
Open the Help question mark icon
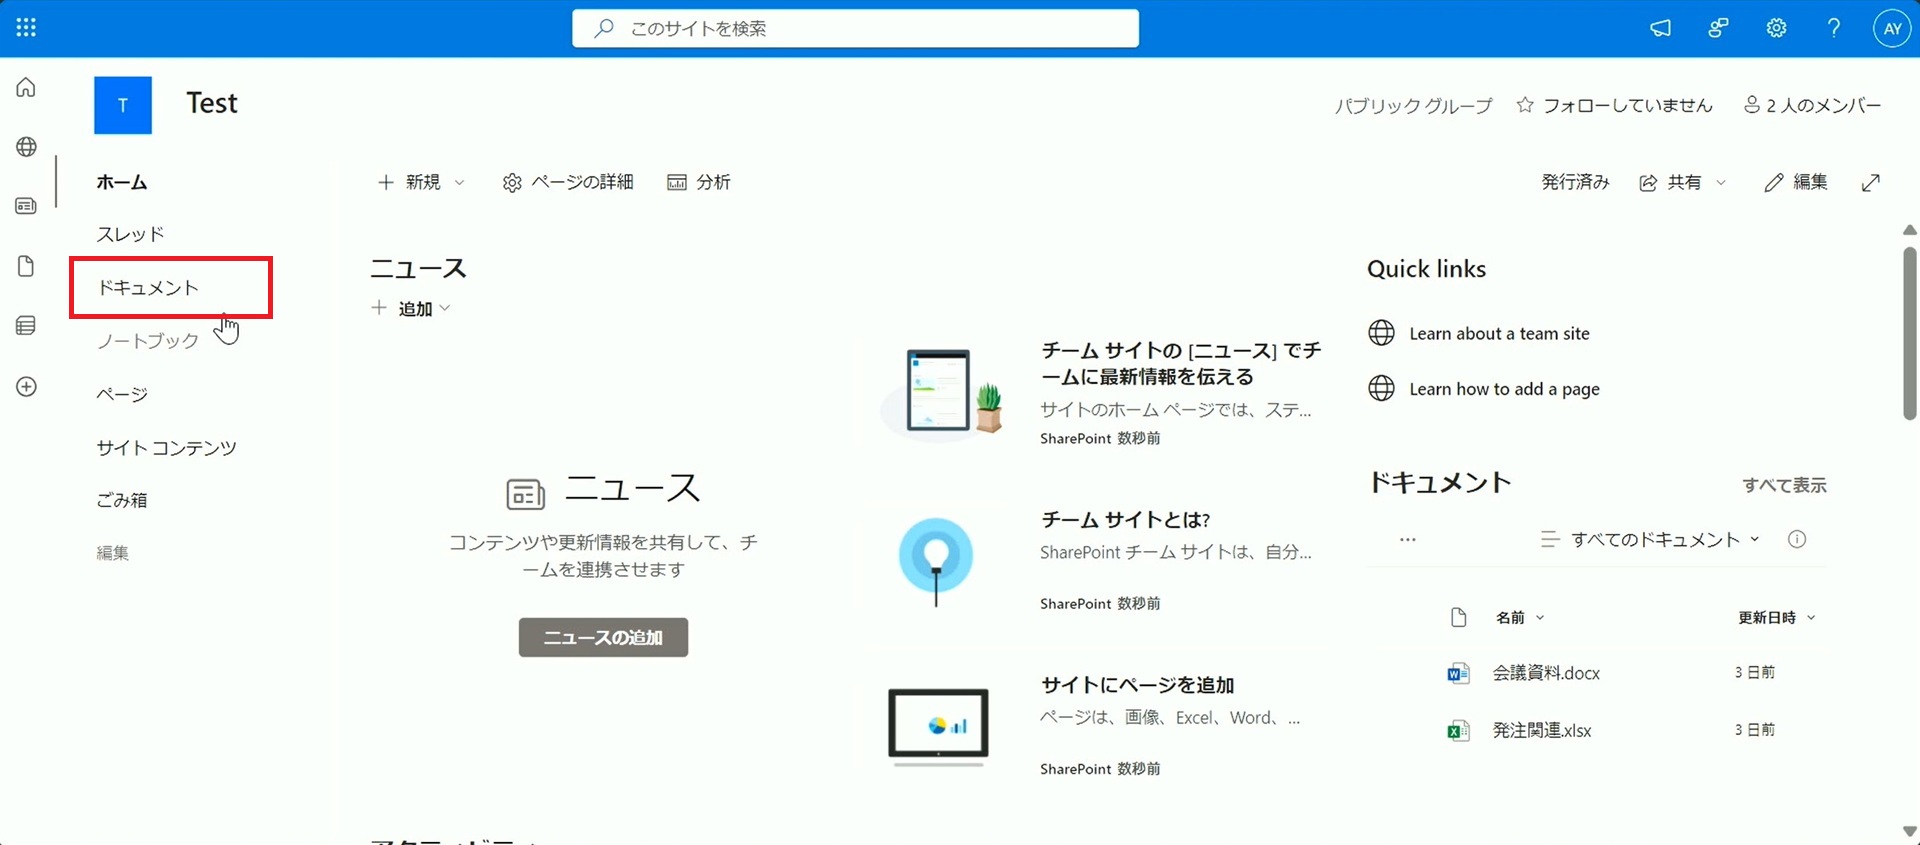coord(1834,28)
